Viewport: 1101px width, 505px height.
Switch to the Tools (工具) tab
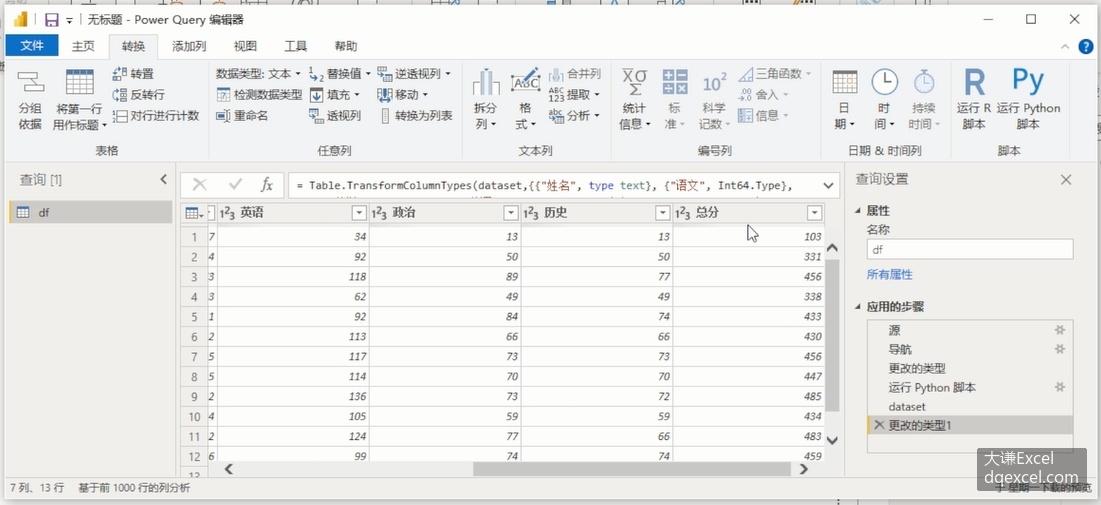click(296, 46)
